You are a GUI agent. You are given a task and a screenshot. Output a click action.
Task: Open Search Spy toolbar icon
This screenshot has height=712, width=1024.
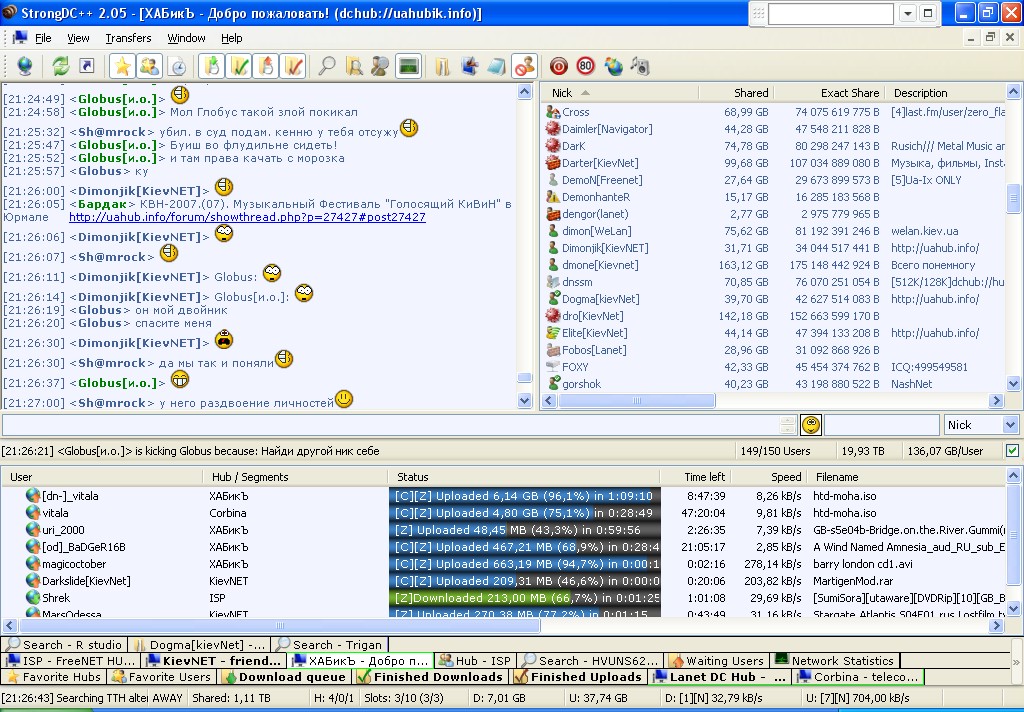[380, 66]
